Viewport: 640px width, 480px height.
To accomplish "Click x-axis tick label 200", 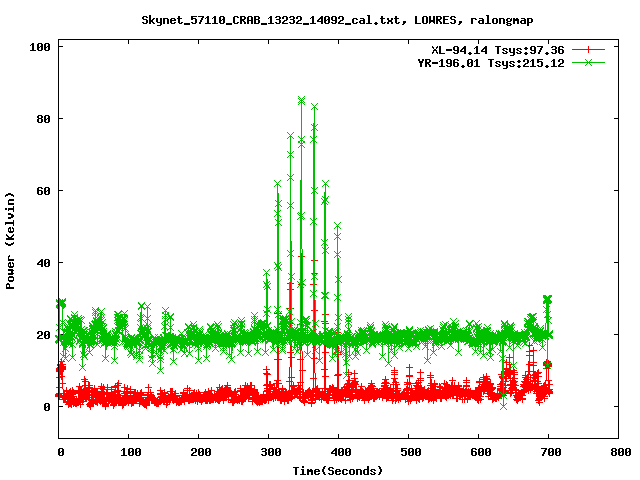I will point(200,452).
